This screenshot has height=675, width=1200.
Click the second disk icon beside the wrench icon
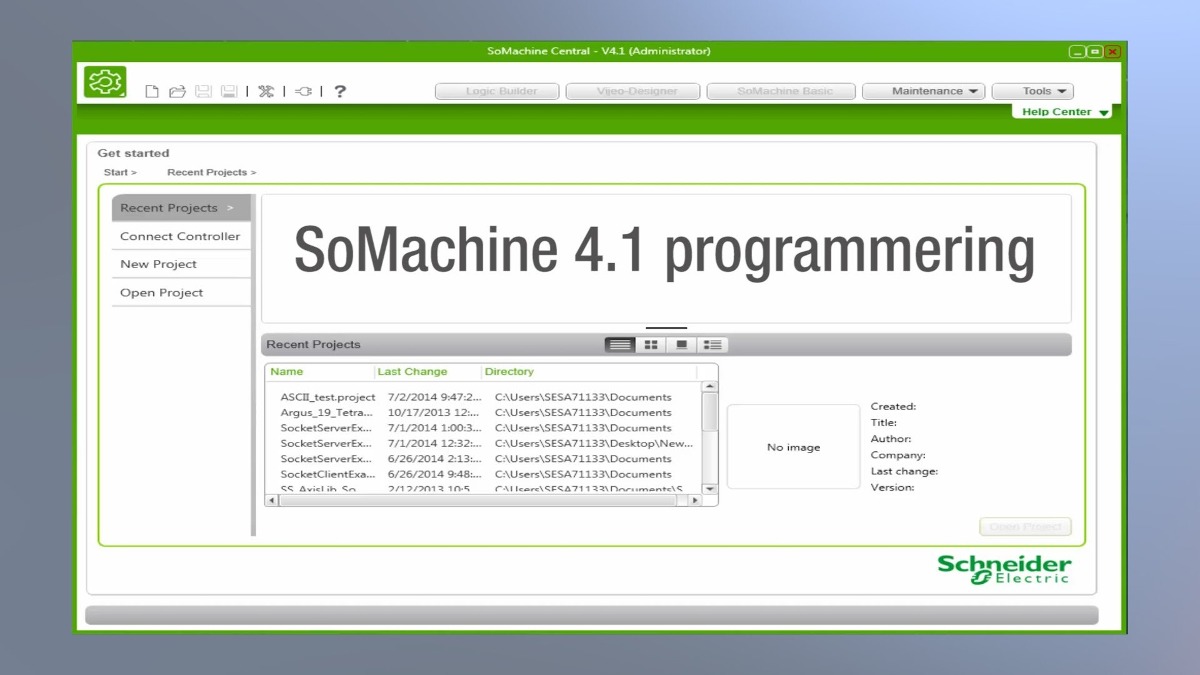pos(228,91)
